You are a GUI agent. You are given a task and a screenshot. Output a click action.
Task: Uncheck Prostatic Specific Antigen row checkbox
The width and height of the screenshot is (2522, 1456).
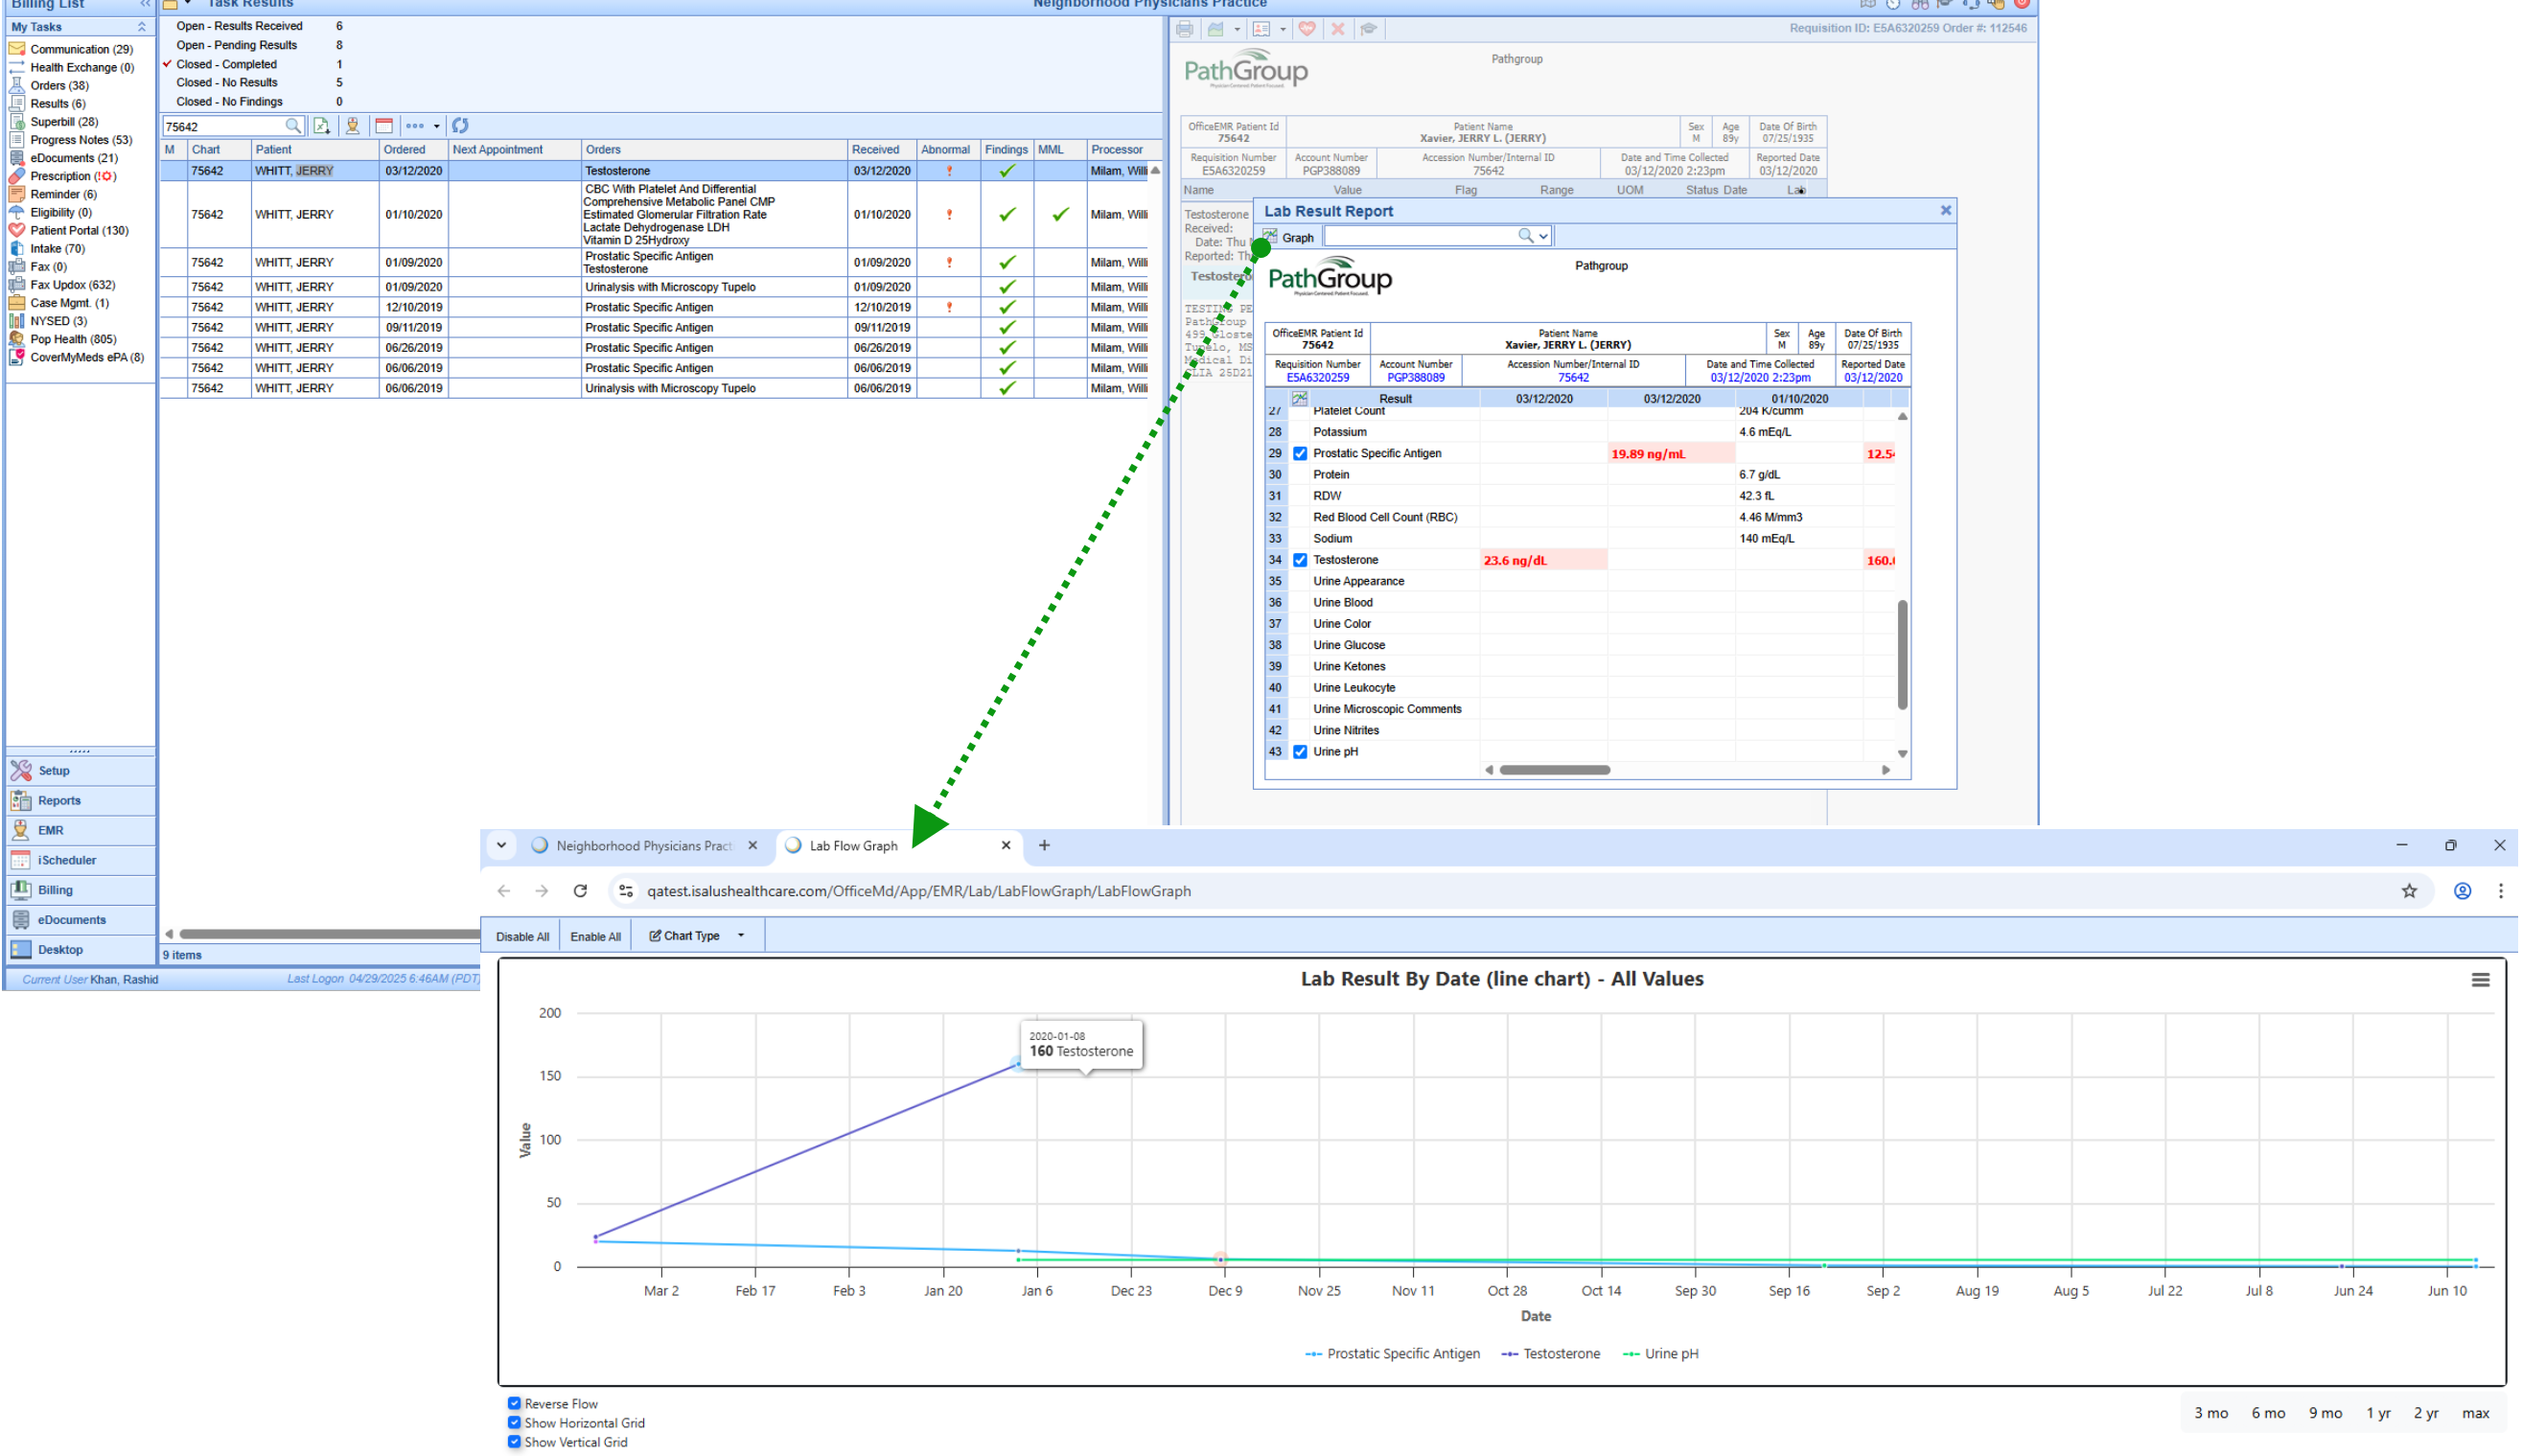(1300, 454)
